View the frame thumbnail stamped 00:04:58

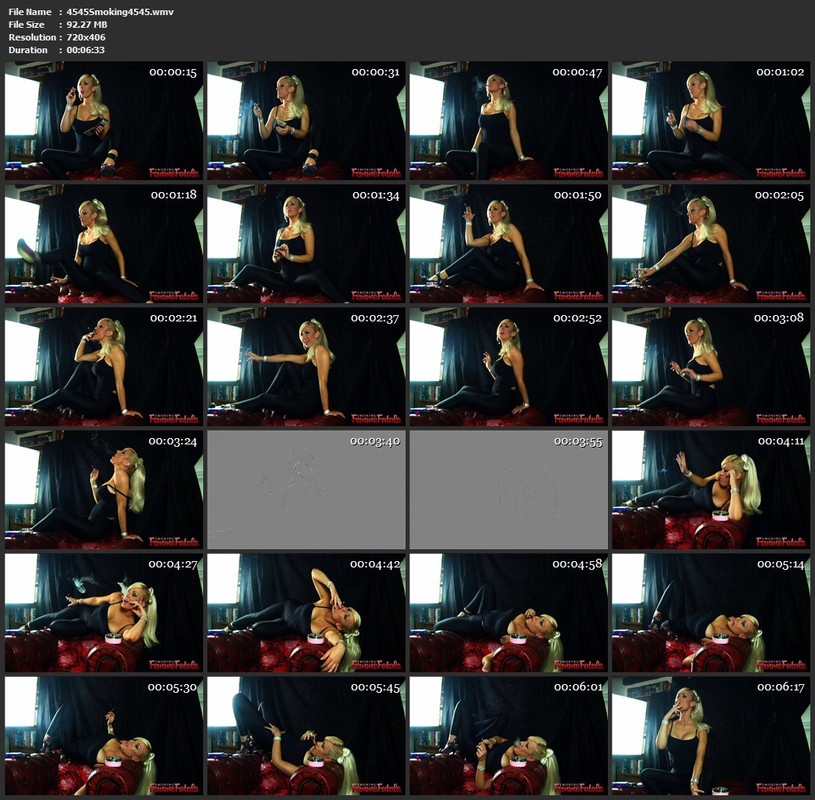508,613
